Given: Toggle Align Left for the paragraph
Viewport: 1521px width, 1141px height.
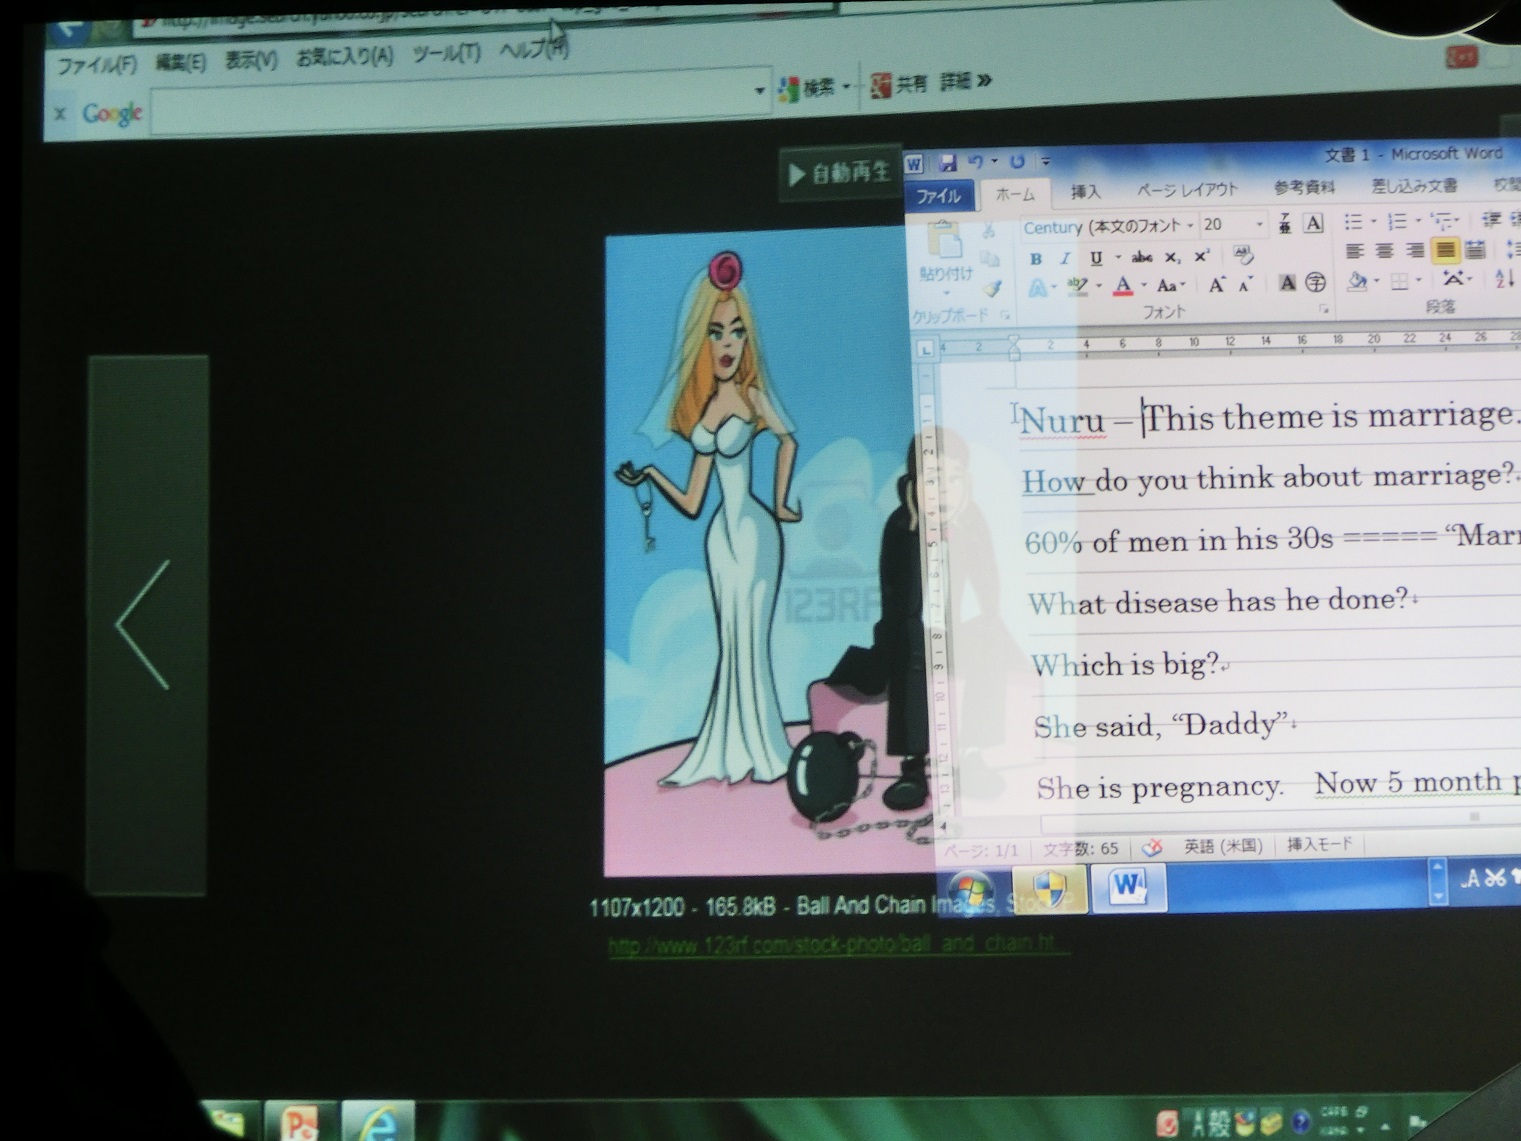Looking at the screenshot, I should click(1354, 251).
